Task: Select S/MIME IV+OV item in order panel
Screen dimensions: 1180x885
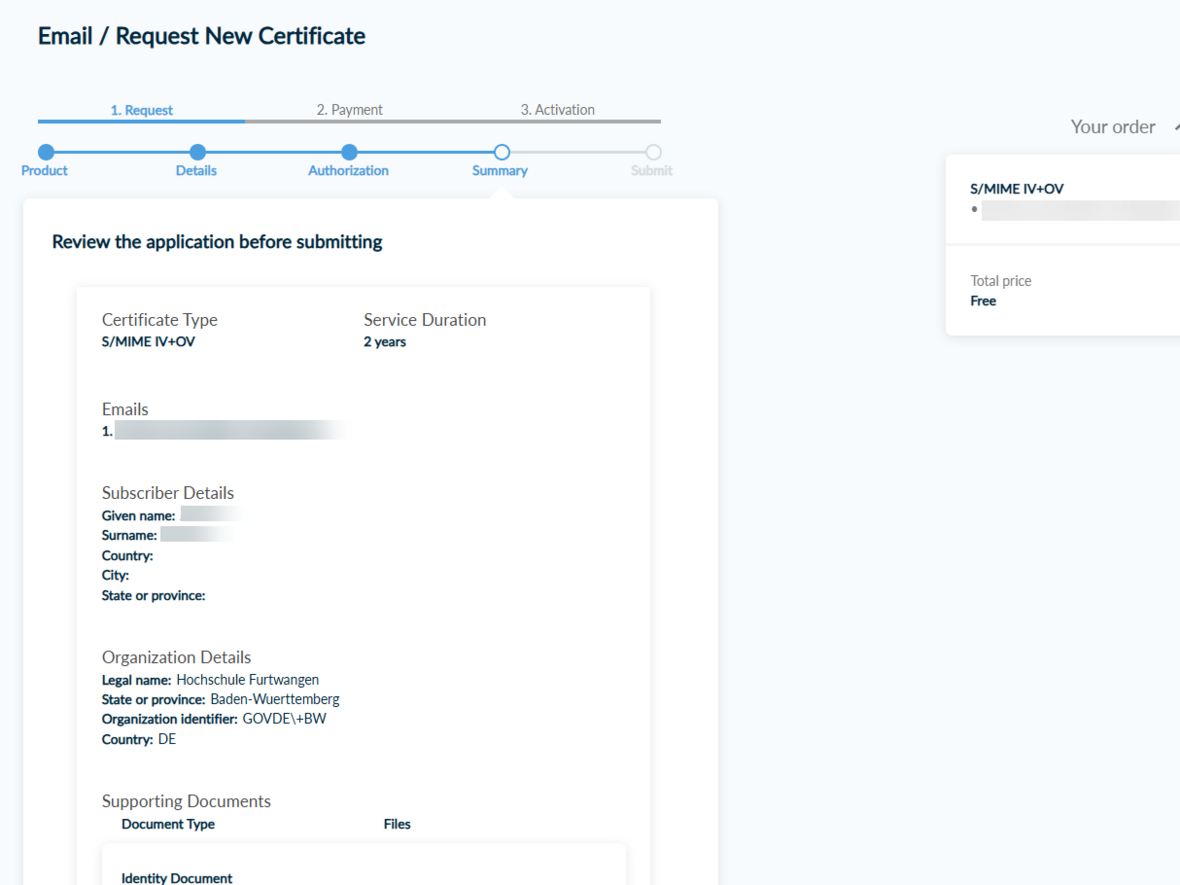Action: pyautogui.click(x=1017, y=189)
